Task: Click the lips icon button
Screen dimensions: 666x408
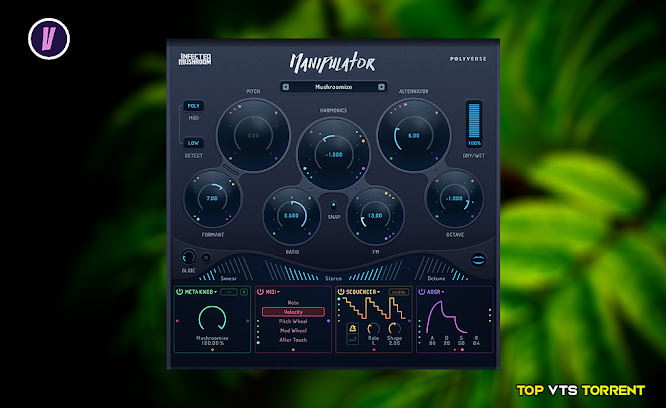Action: pos(478,259)
